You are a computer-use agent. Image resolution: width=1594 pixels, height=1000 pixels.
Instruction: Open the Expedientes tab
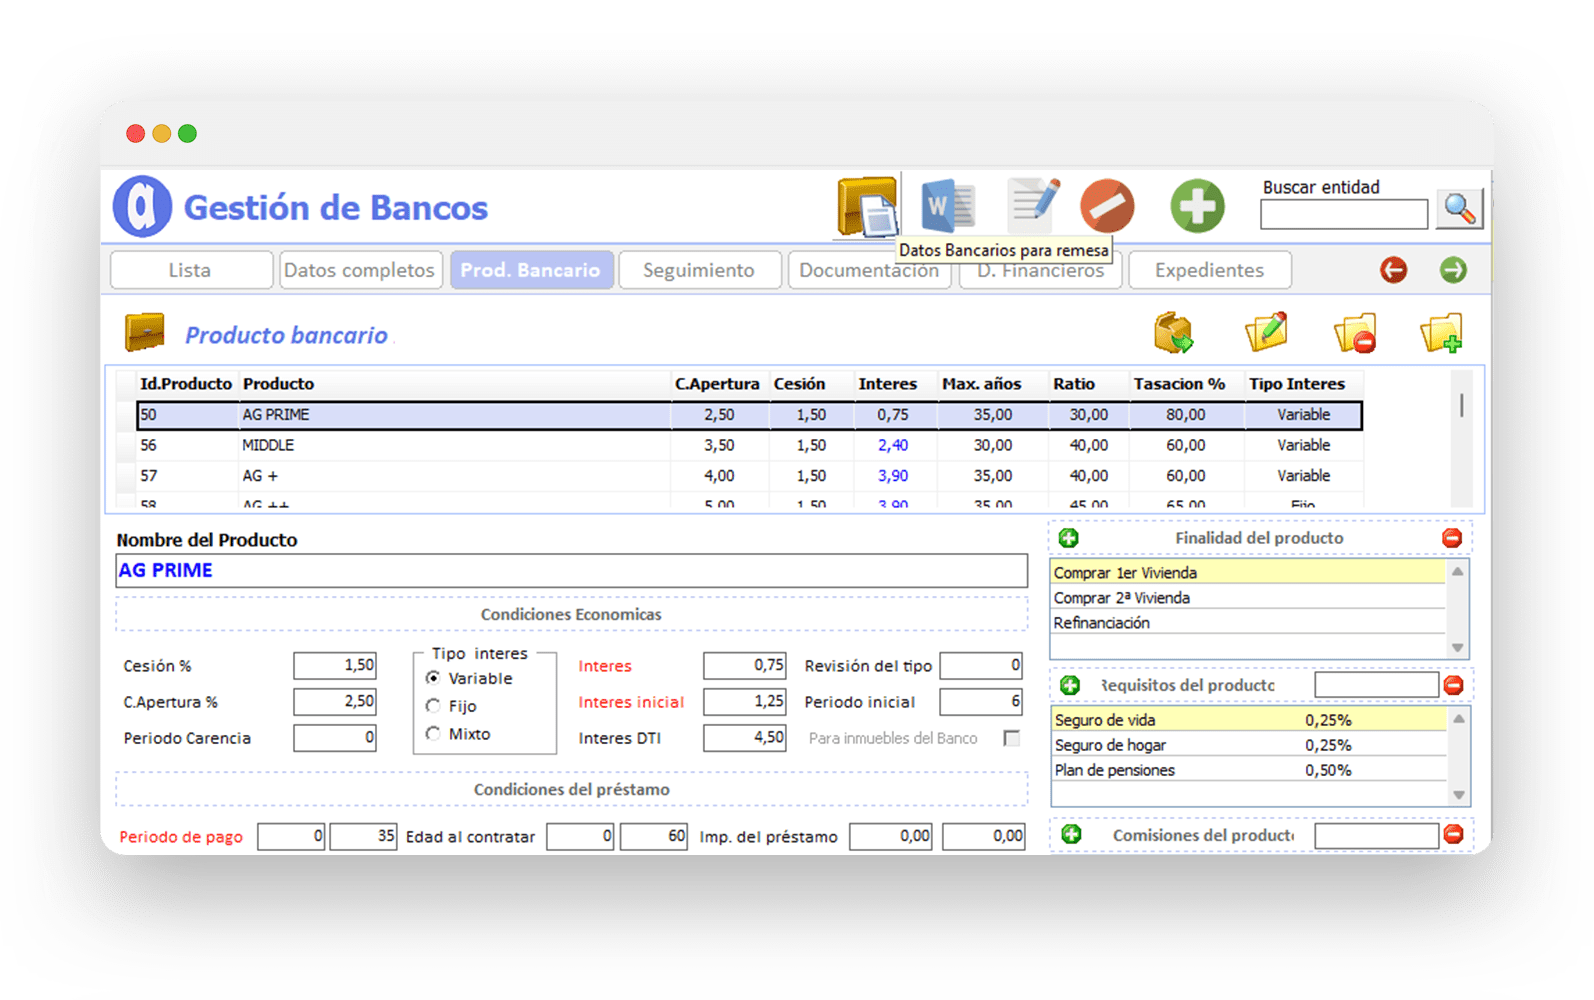pyautogui.click(x=1209, y=270)
